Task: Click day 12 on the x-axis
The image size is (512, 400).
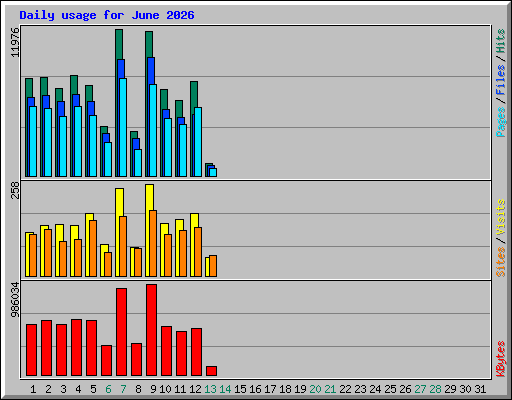Action: 195,389
